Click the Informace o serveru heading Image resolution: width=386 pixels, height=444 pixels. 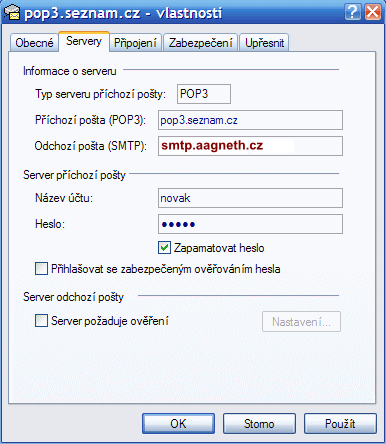tap(69, 71)
